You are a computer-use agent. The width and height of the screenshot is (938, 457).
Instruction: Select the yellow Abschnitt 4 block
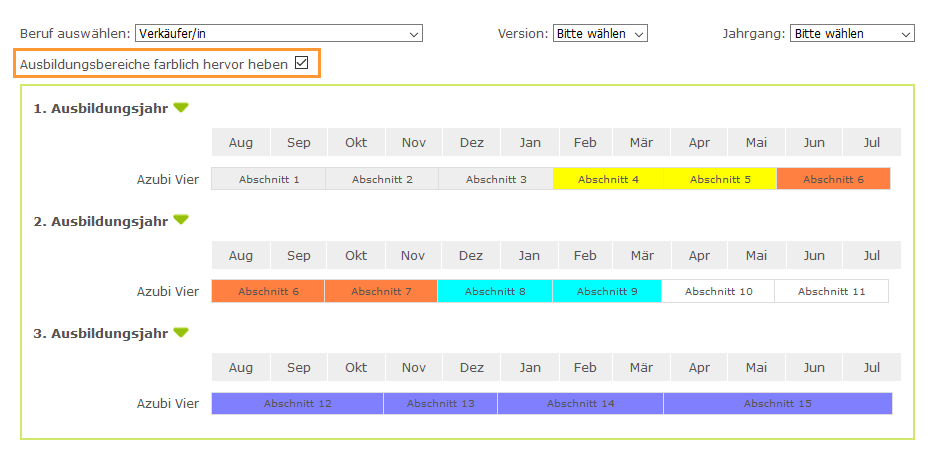pyautogui.click(x=608, y=180)
